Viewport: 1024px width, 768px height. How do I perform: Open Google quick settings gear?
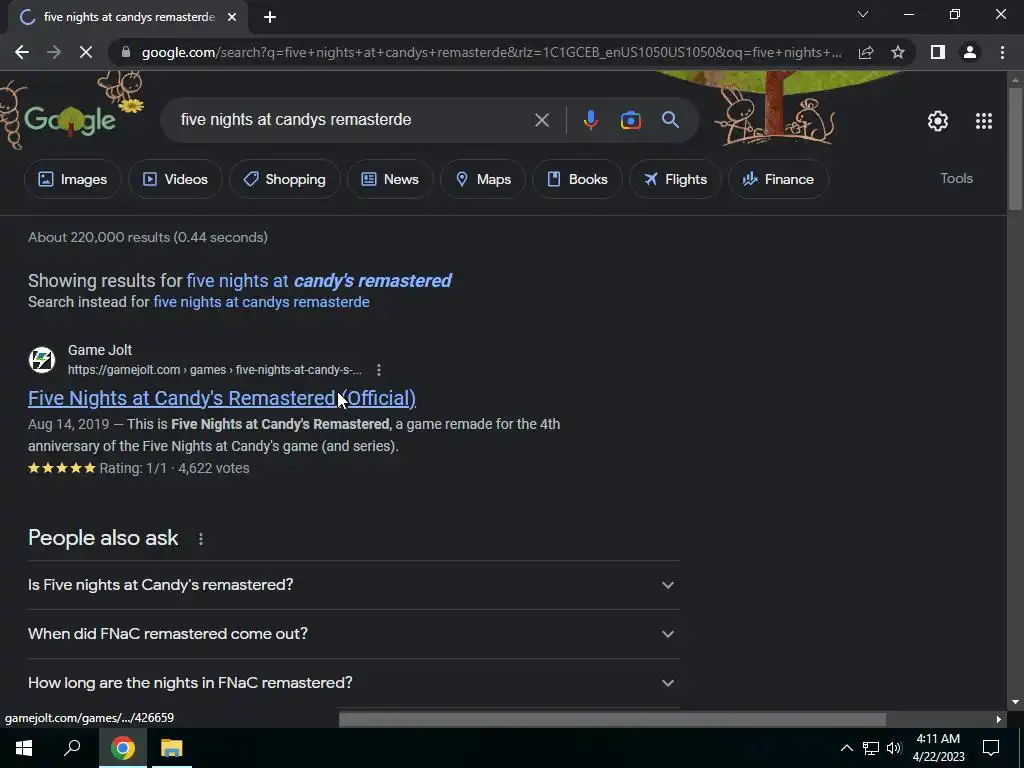(938, 121)
